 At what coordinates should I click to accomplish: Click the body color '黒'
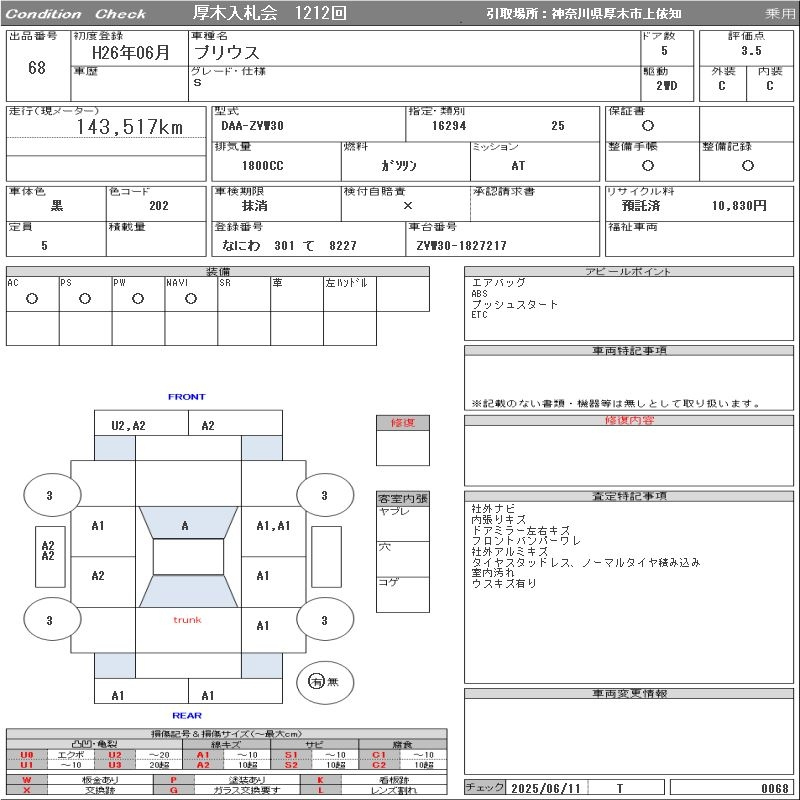point(57,206)
